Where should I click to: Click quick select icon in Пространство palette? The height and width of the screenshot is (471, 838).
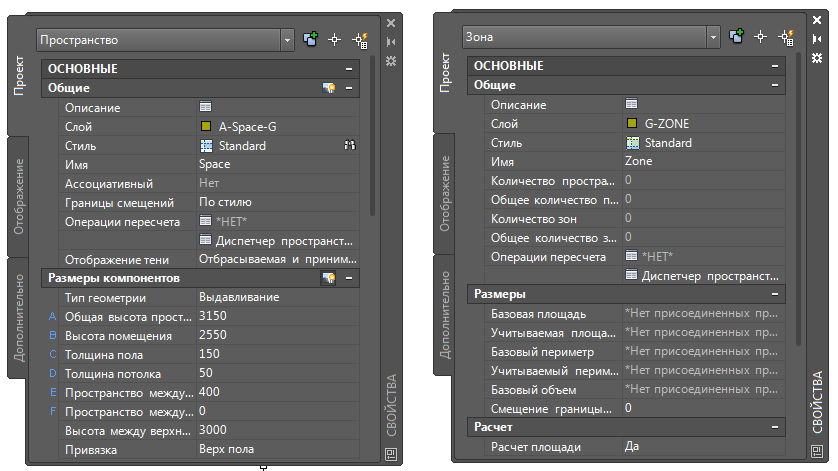pyautogui.click(x=361, y=40)
